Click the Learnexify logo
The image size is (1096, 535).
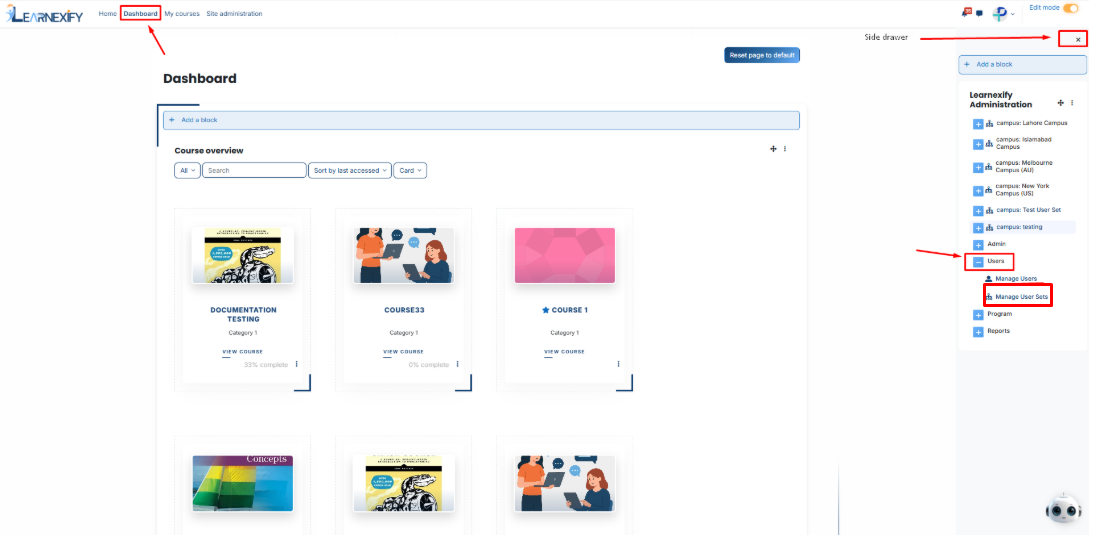(x=45, y=13)
